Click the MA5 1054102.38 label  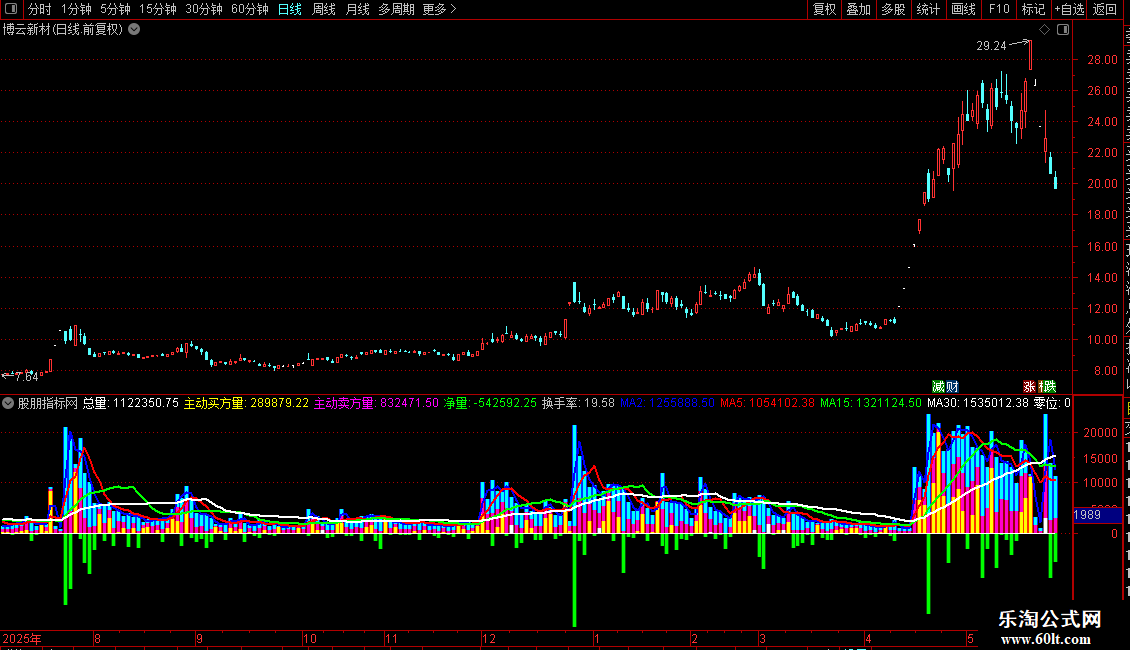point(767,404)
